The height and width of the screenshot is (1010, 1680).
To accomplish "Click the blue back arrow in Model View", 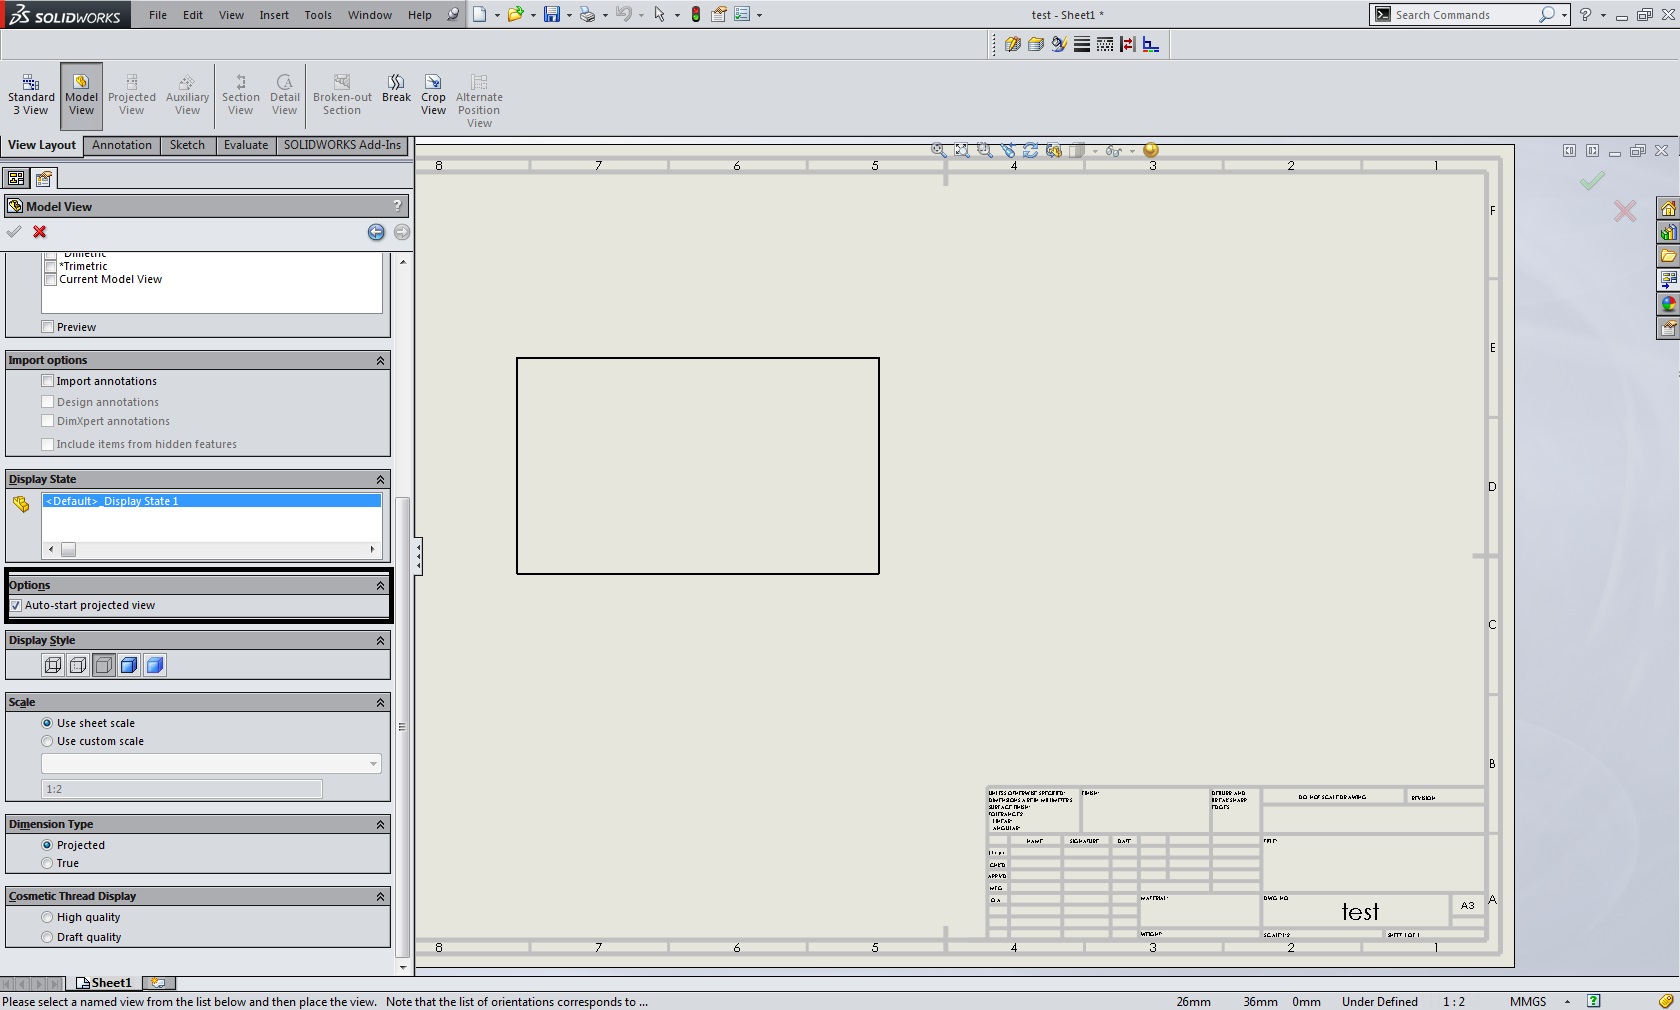I will (376, 232).
